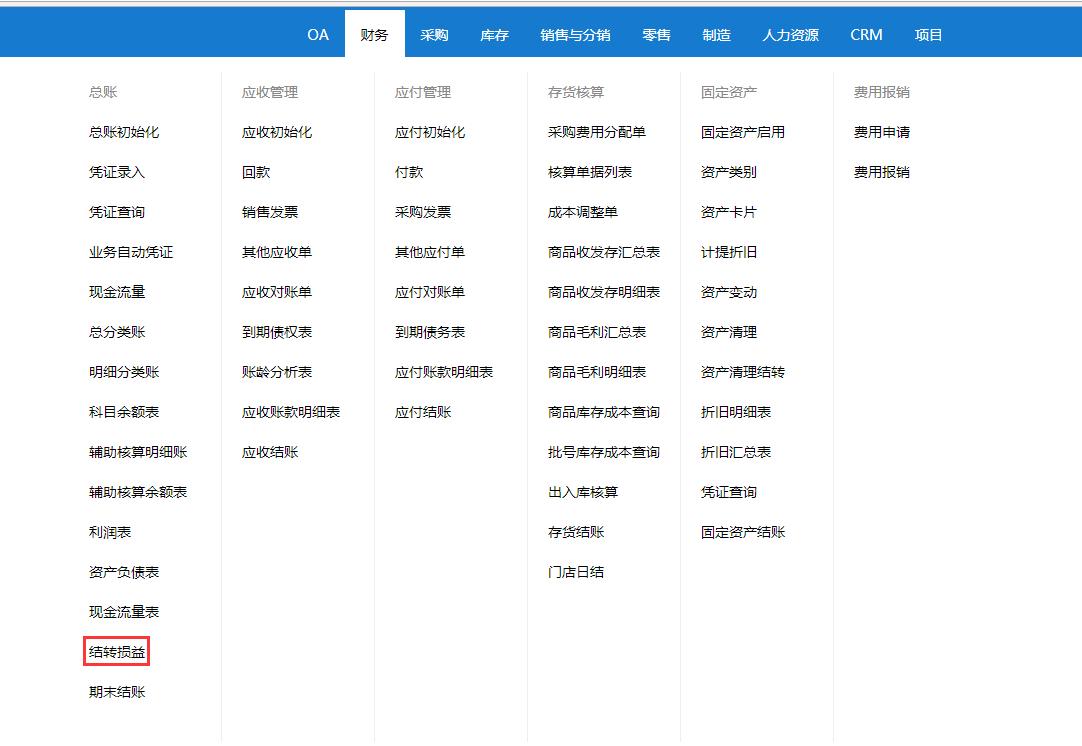Open 其他应收单
The image size is (1082, 746).
[x=277, y=252]
